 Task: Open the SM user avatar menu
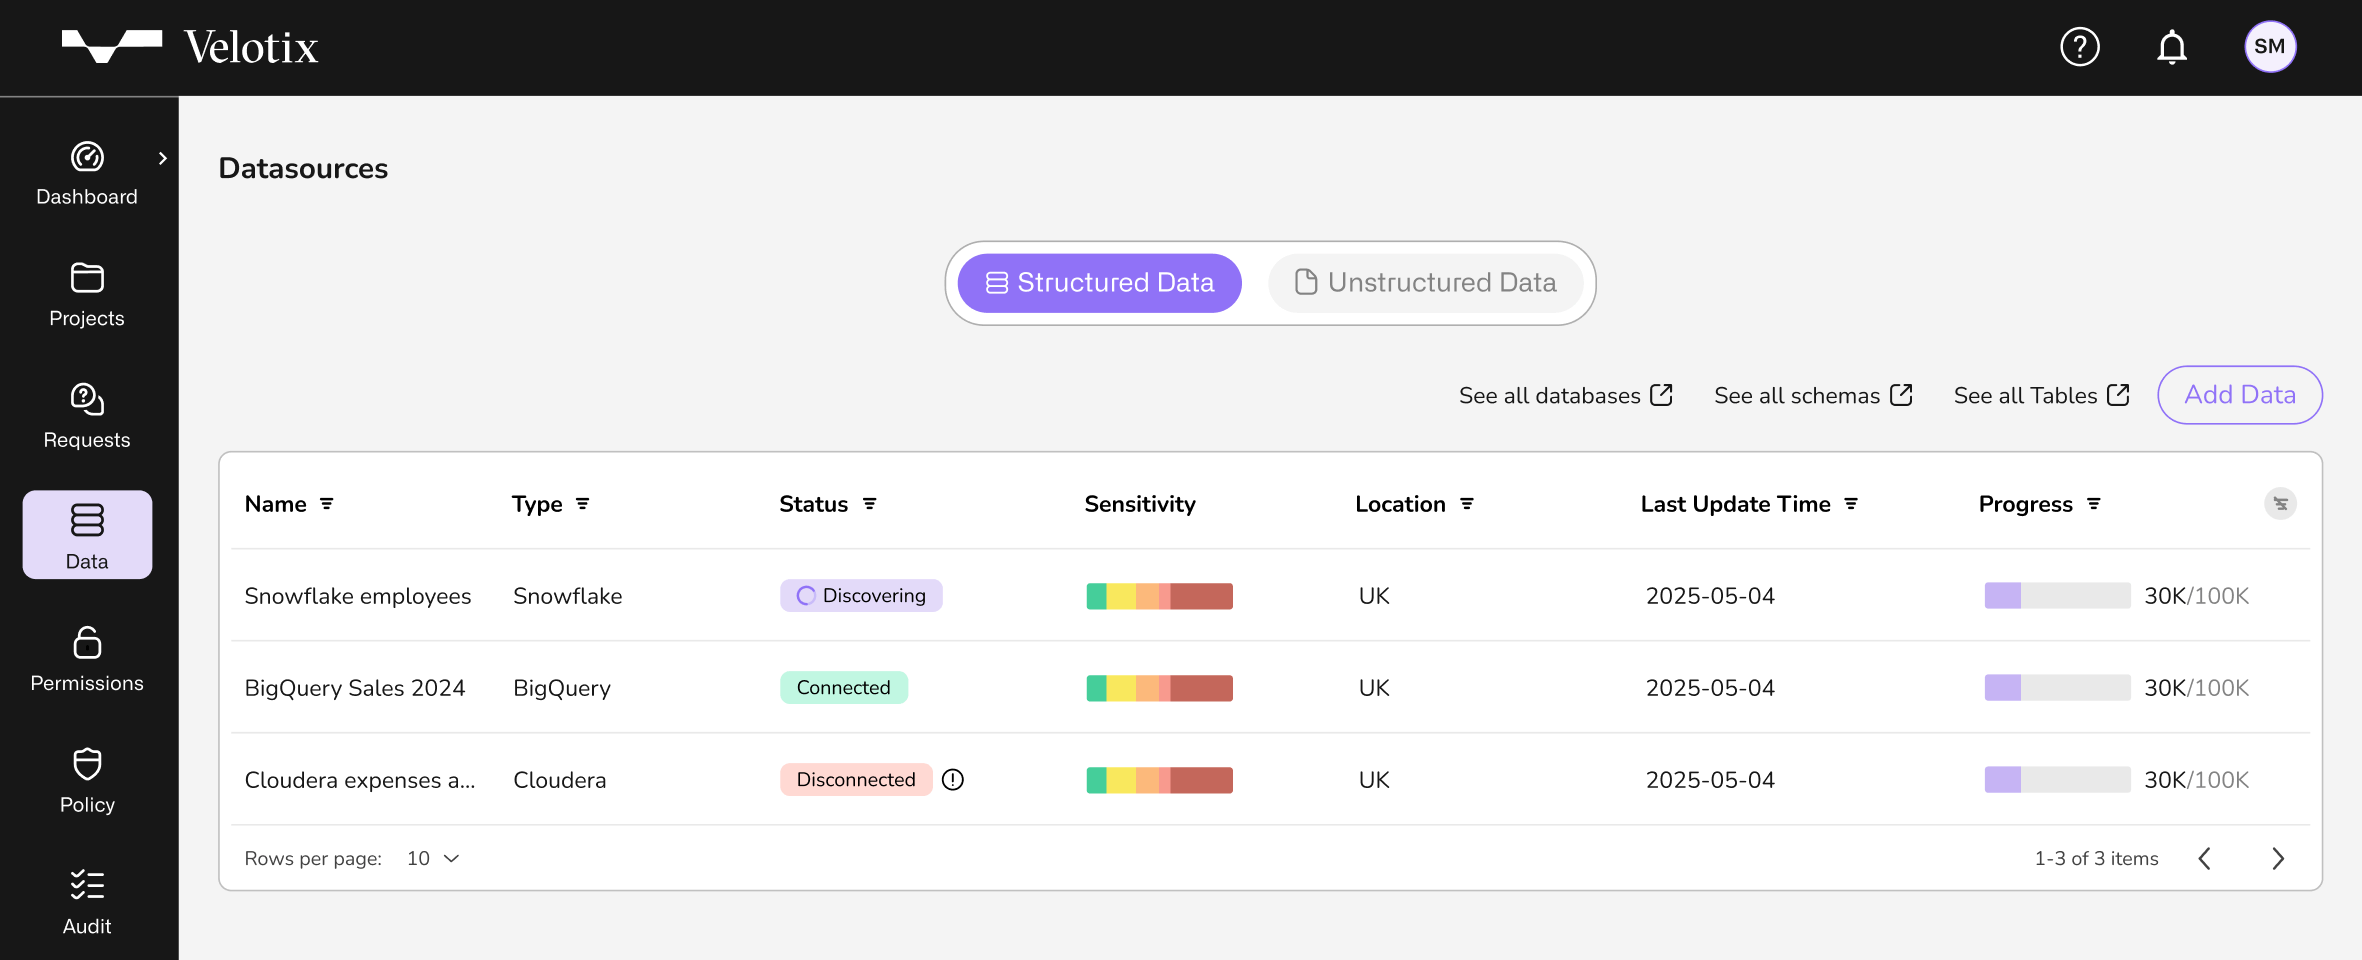2270,47
